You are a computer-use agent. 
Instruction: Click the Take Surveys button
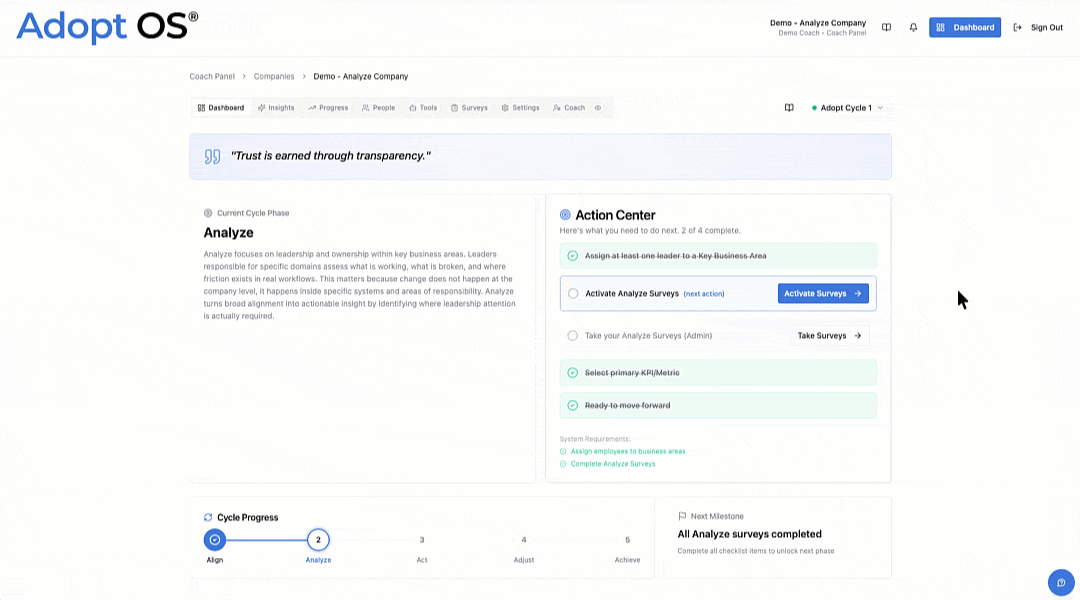[828, 335]
